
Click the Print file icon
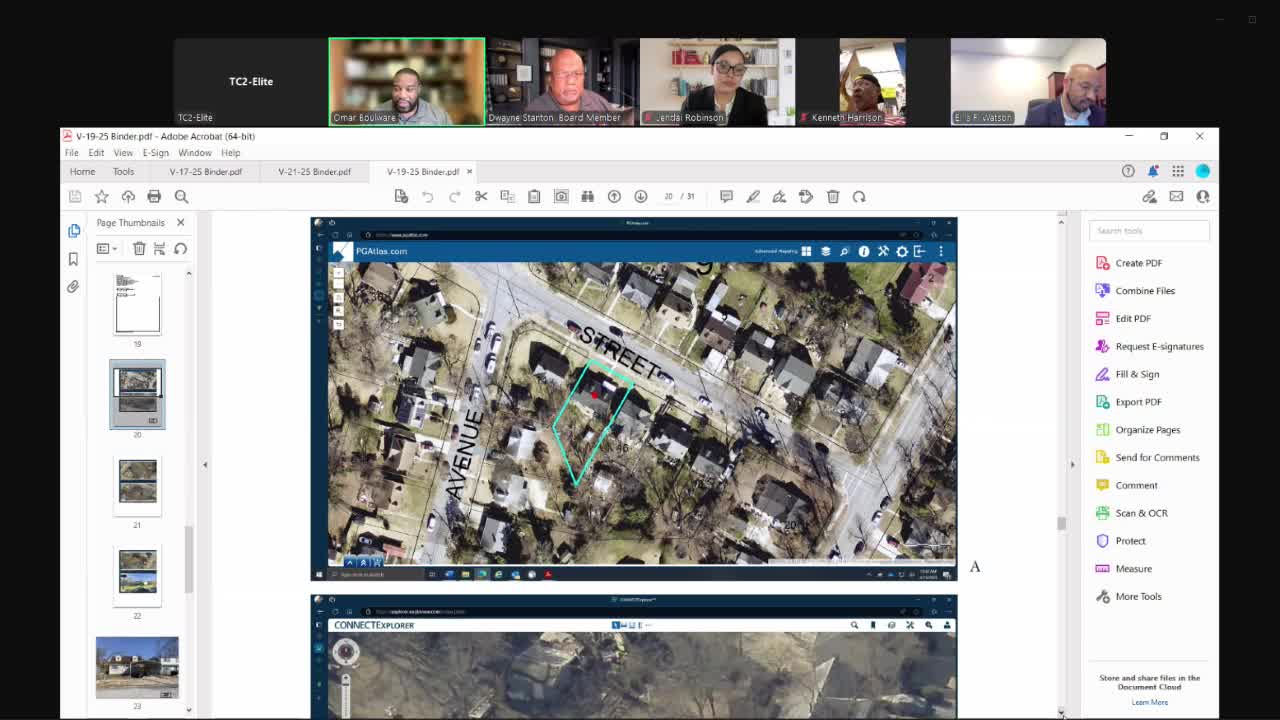tap(154, 197)
